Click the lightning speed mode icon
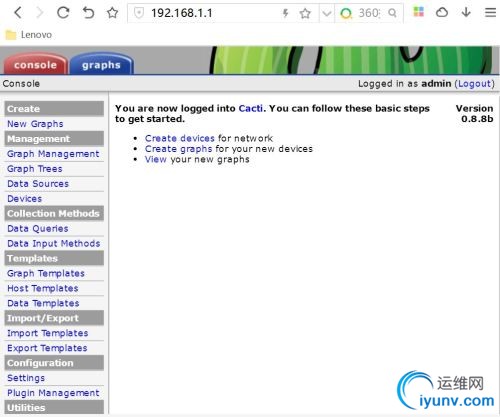Screen dimensions: 500x417 click(285, 13)
